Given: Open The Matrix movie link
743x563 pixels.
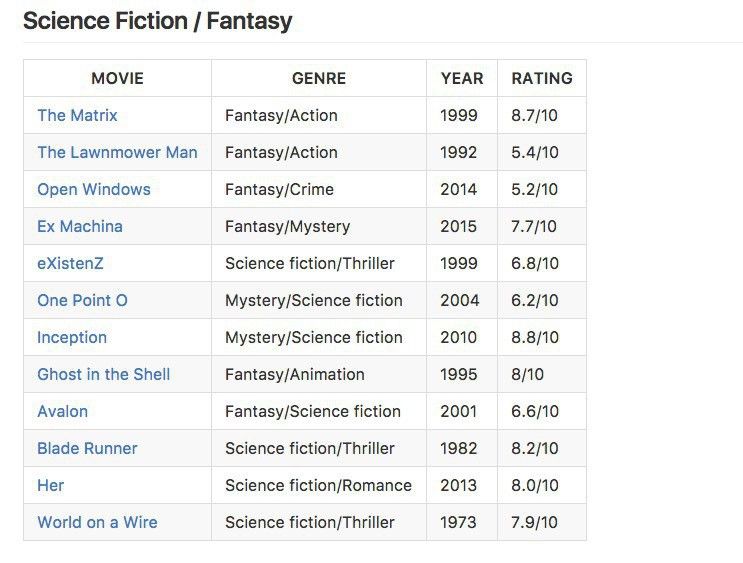Looking at the screenshot, I should coord(77,116).
